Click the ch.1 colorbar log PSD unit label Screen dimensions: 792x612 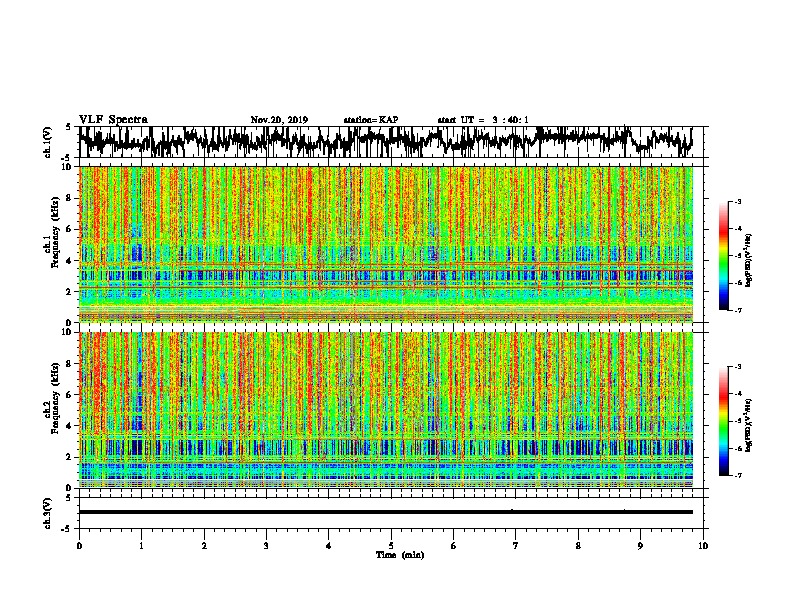[x=749, y=260]
